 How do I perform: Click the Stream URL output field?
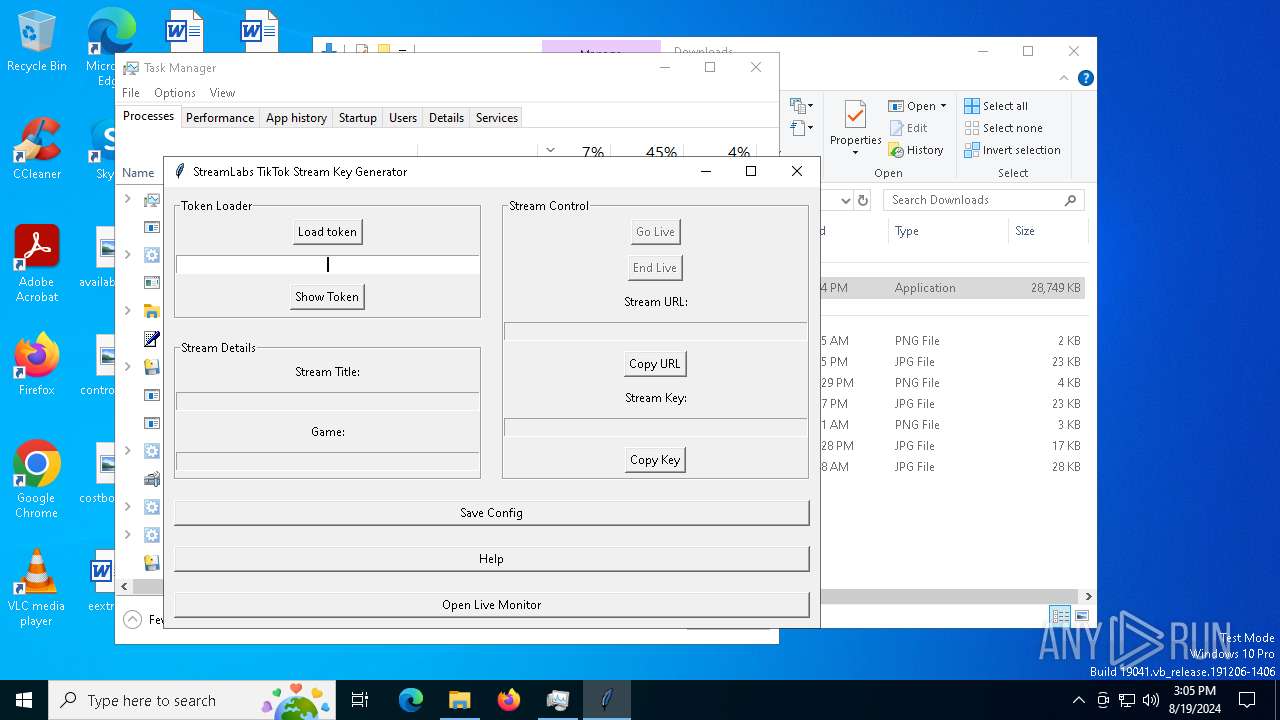tap(655, 331)
